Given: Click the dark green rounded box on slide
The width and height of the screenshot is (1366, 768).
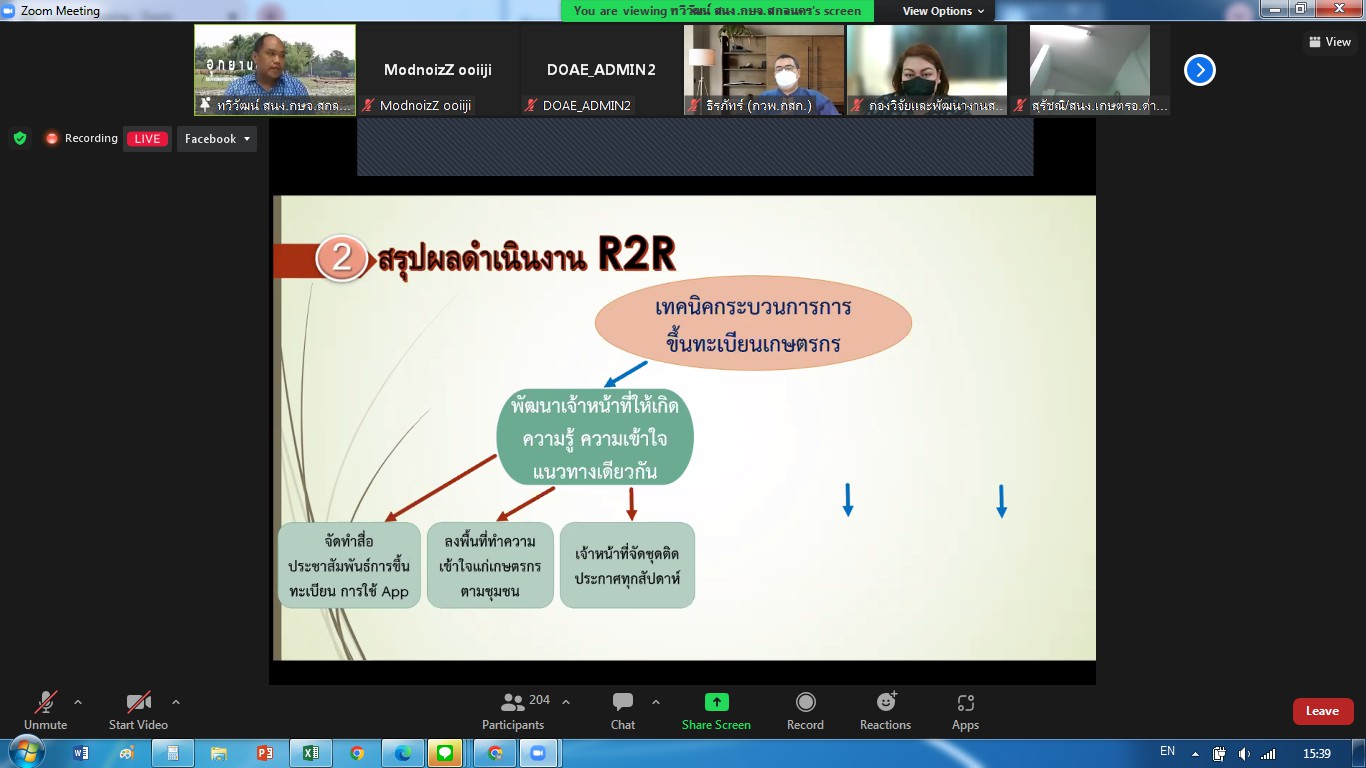Looking at the screenshot, I should [x=595, y=437].
